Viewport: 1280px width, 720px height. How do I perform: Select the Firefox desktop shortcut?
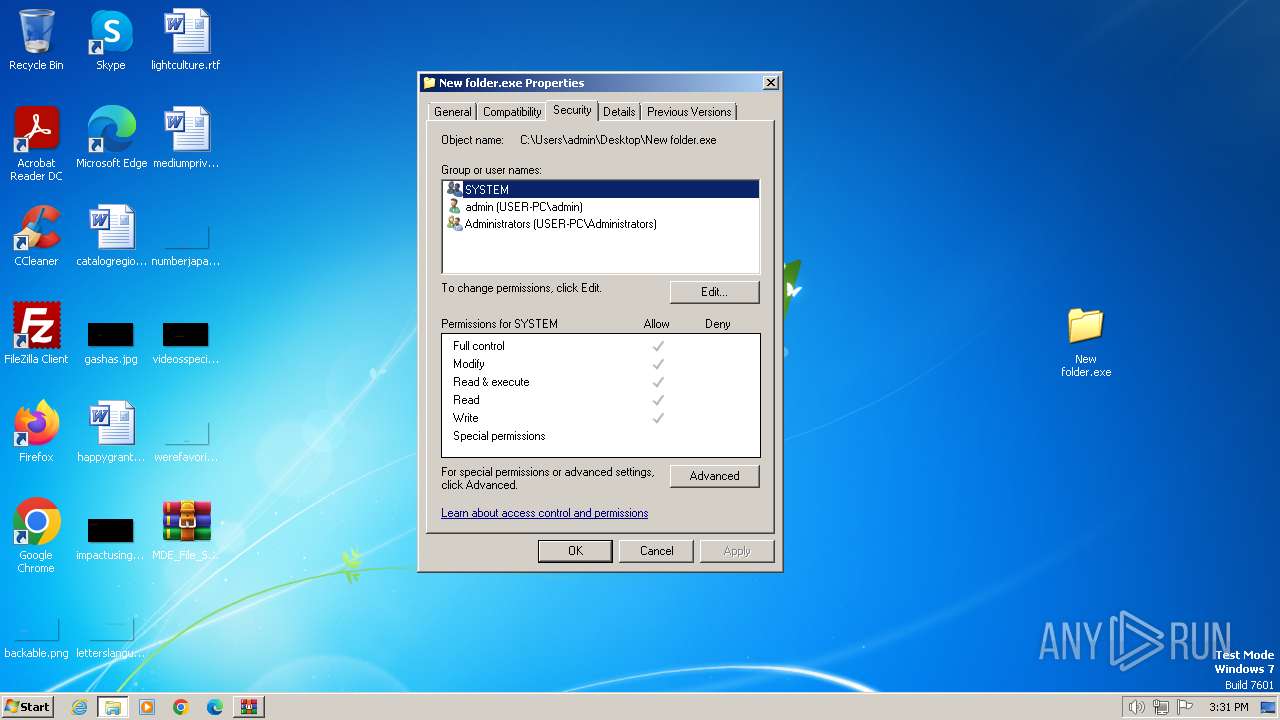coord(36,432)
